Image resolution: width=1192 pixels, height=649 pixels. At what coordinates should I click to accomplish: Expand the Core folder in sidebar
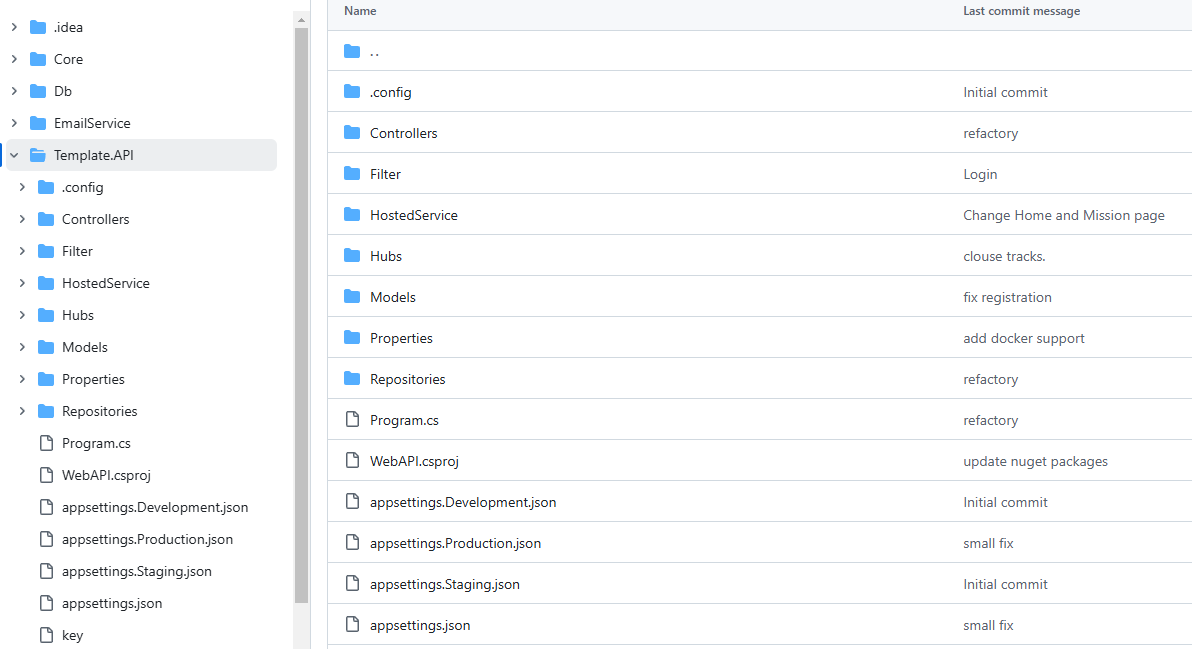point(14,59)
